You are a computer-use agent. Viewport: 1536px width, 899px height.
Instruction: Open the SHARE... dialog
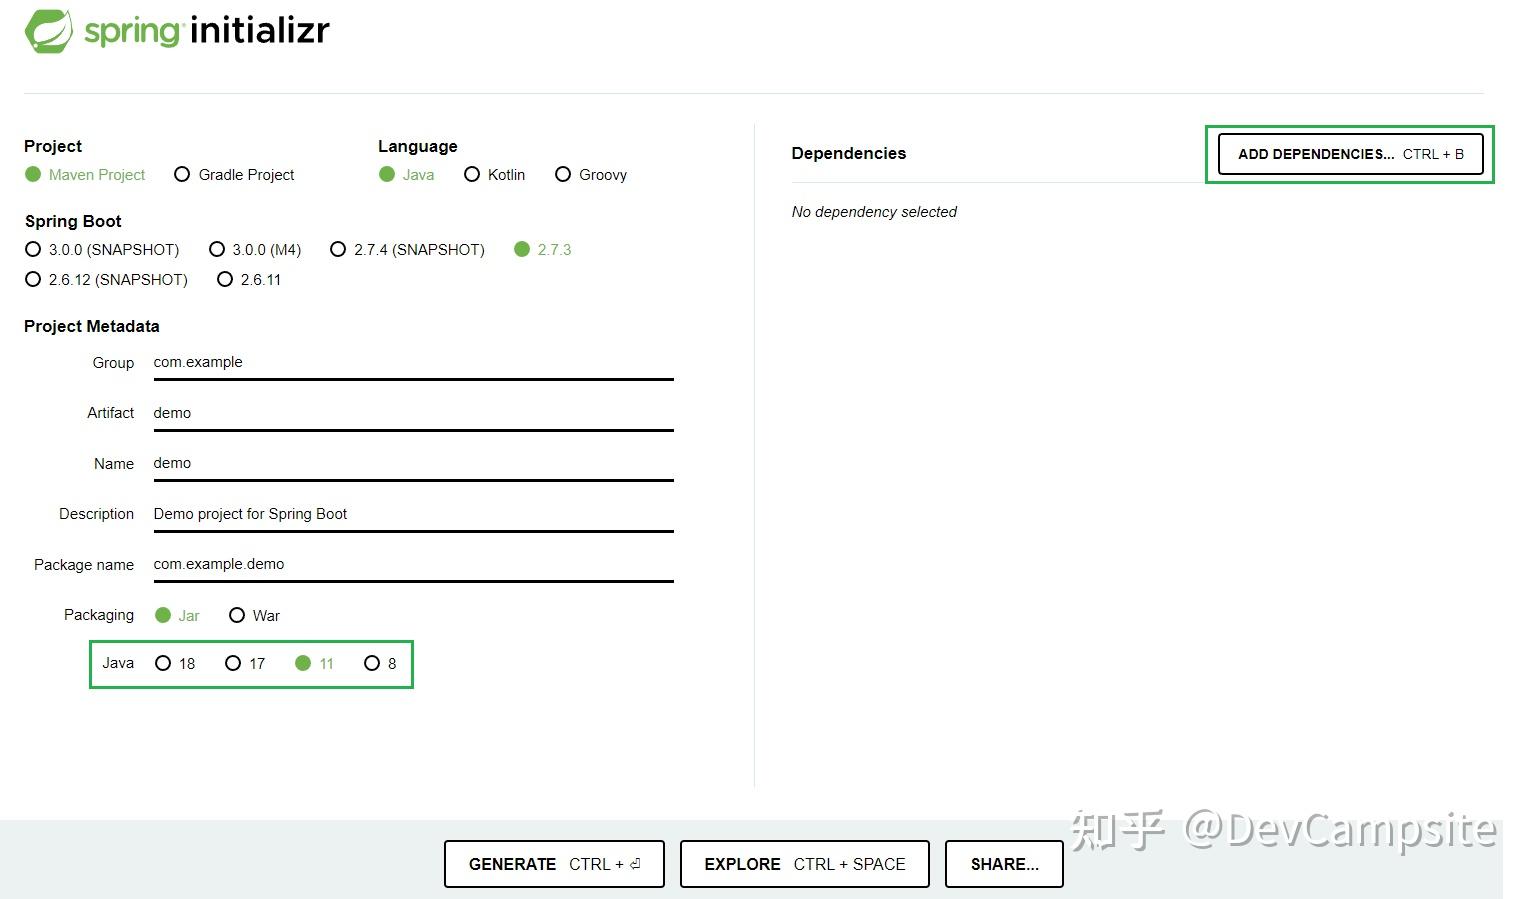point(1004,864)
